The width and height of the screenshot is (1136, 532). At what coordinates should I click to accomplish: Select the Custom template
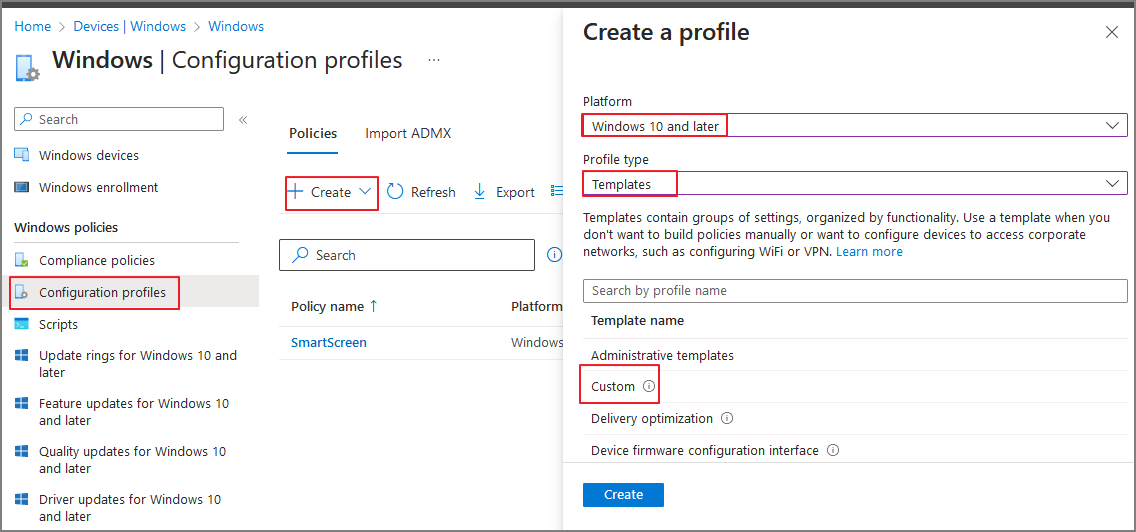pyautogui.click(x=613, y=387)
